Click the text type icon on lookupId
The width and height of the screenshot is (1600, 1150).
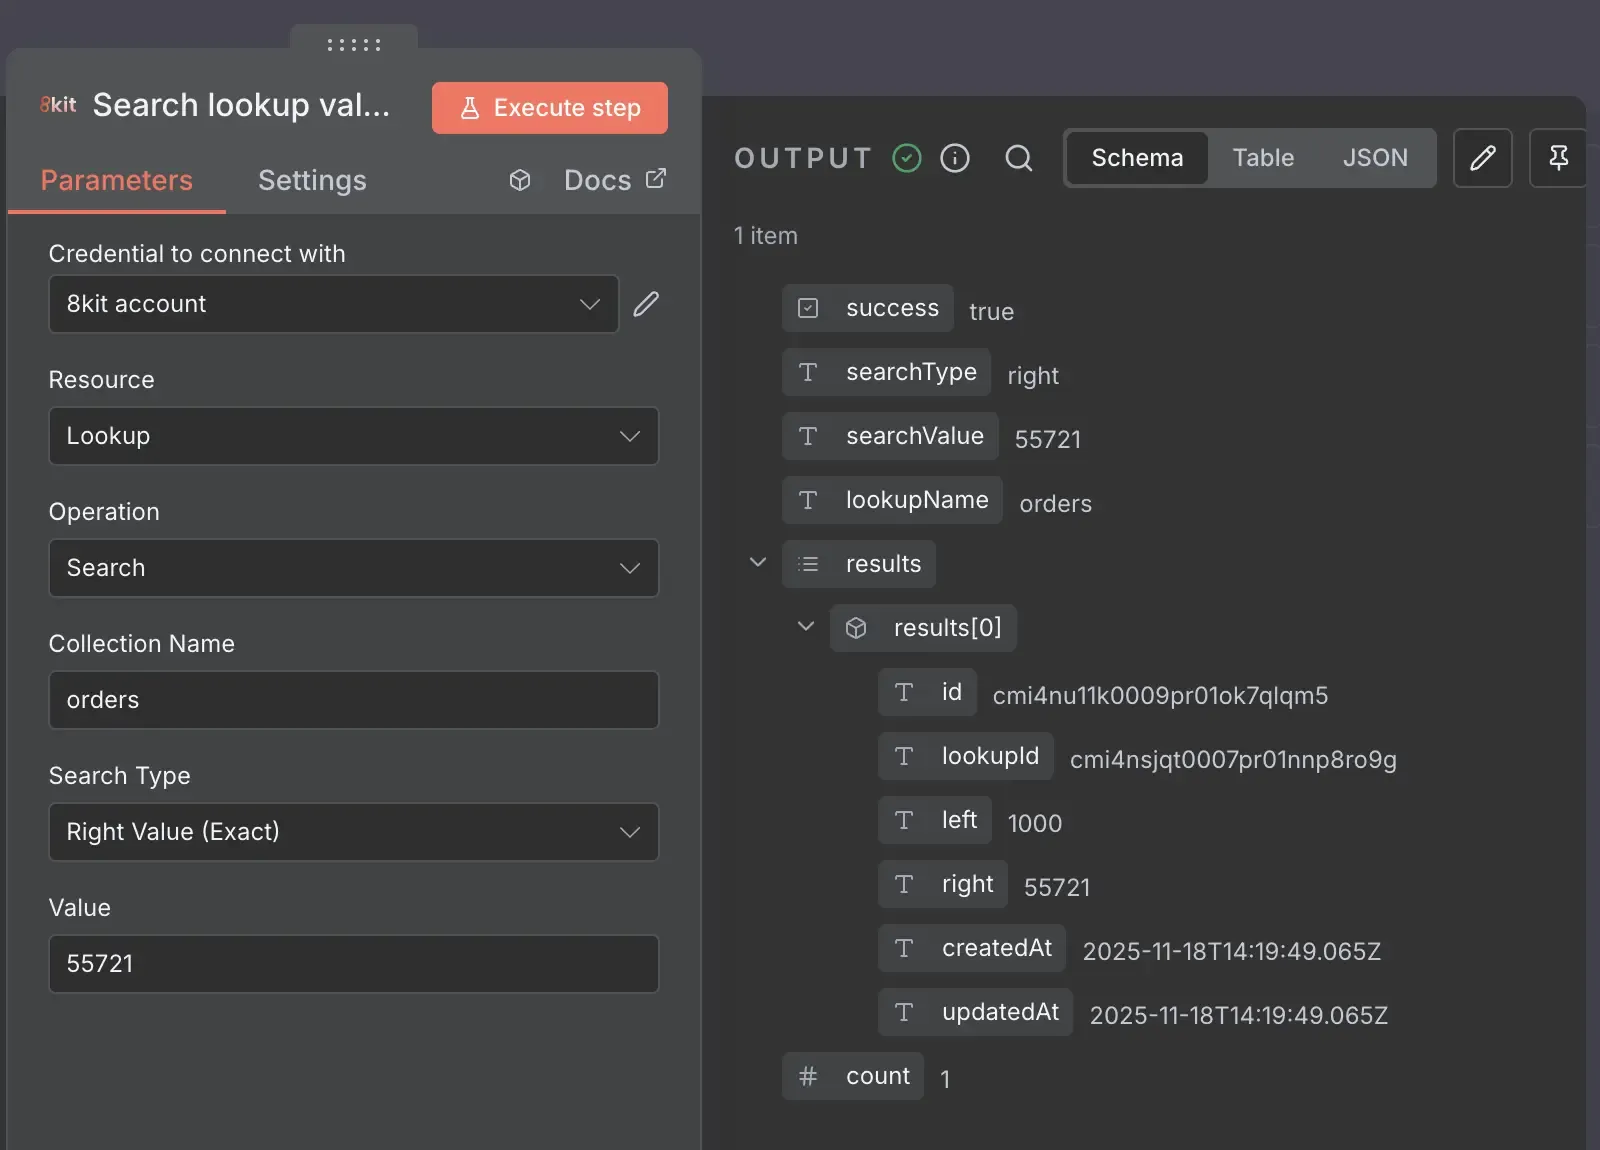coord(904,756)
